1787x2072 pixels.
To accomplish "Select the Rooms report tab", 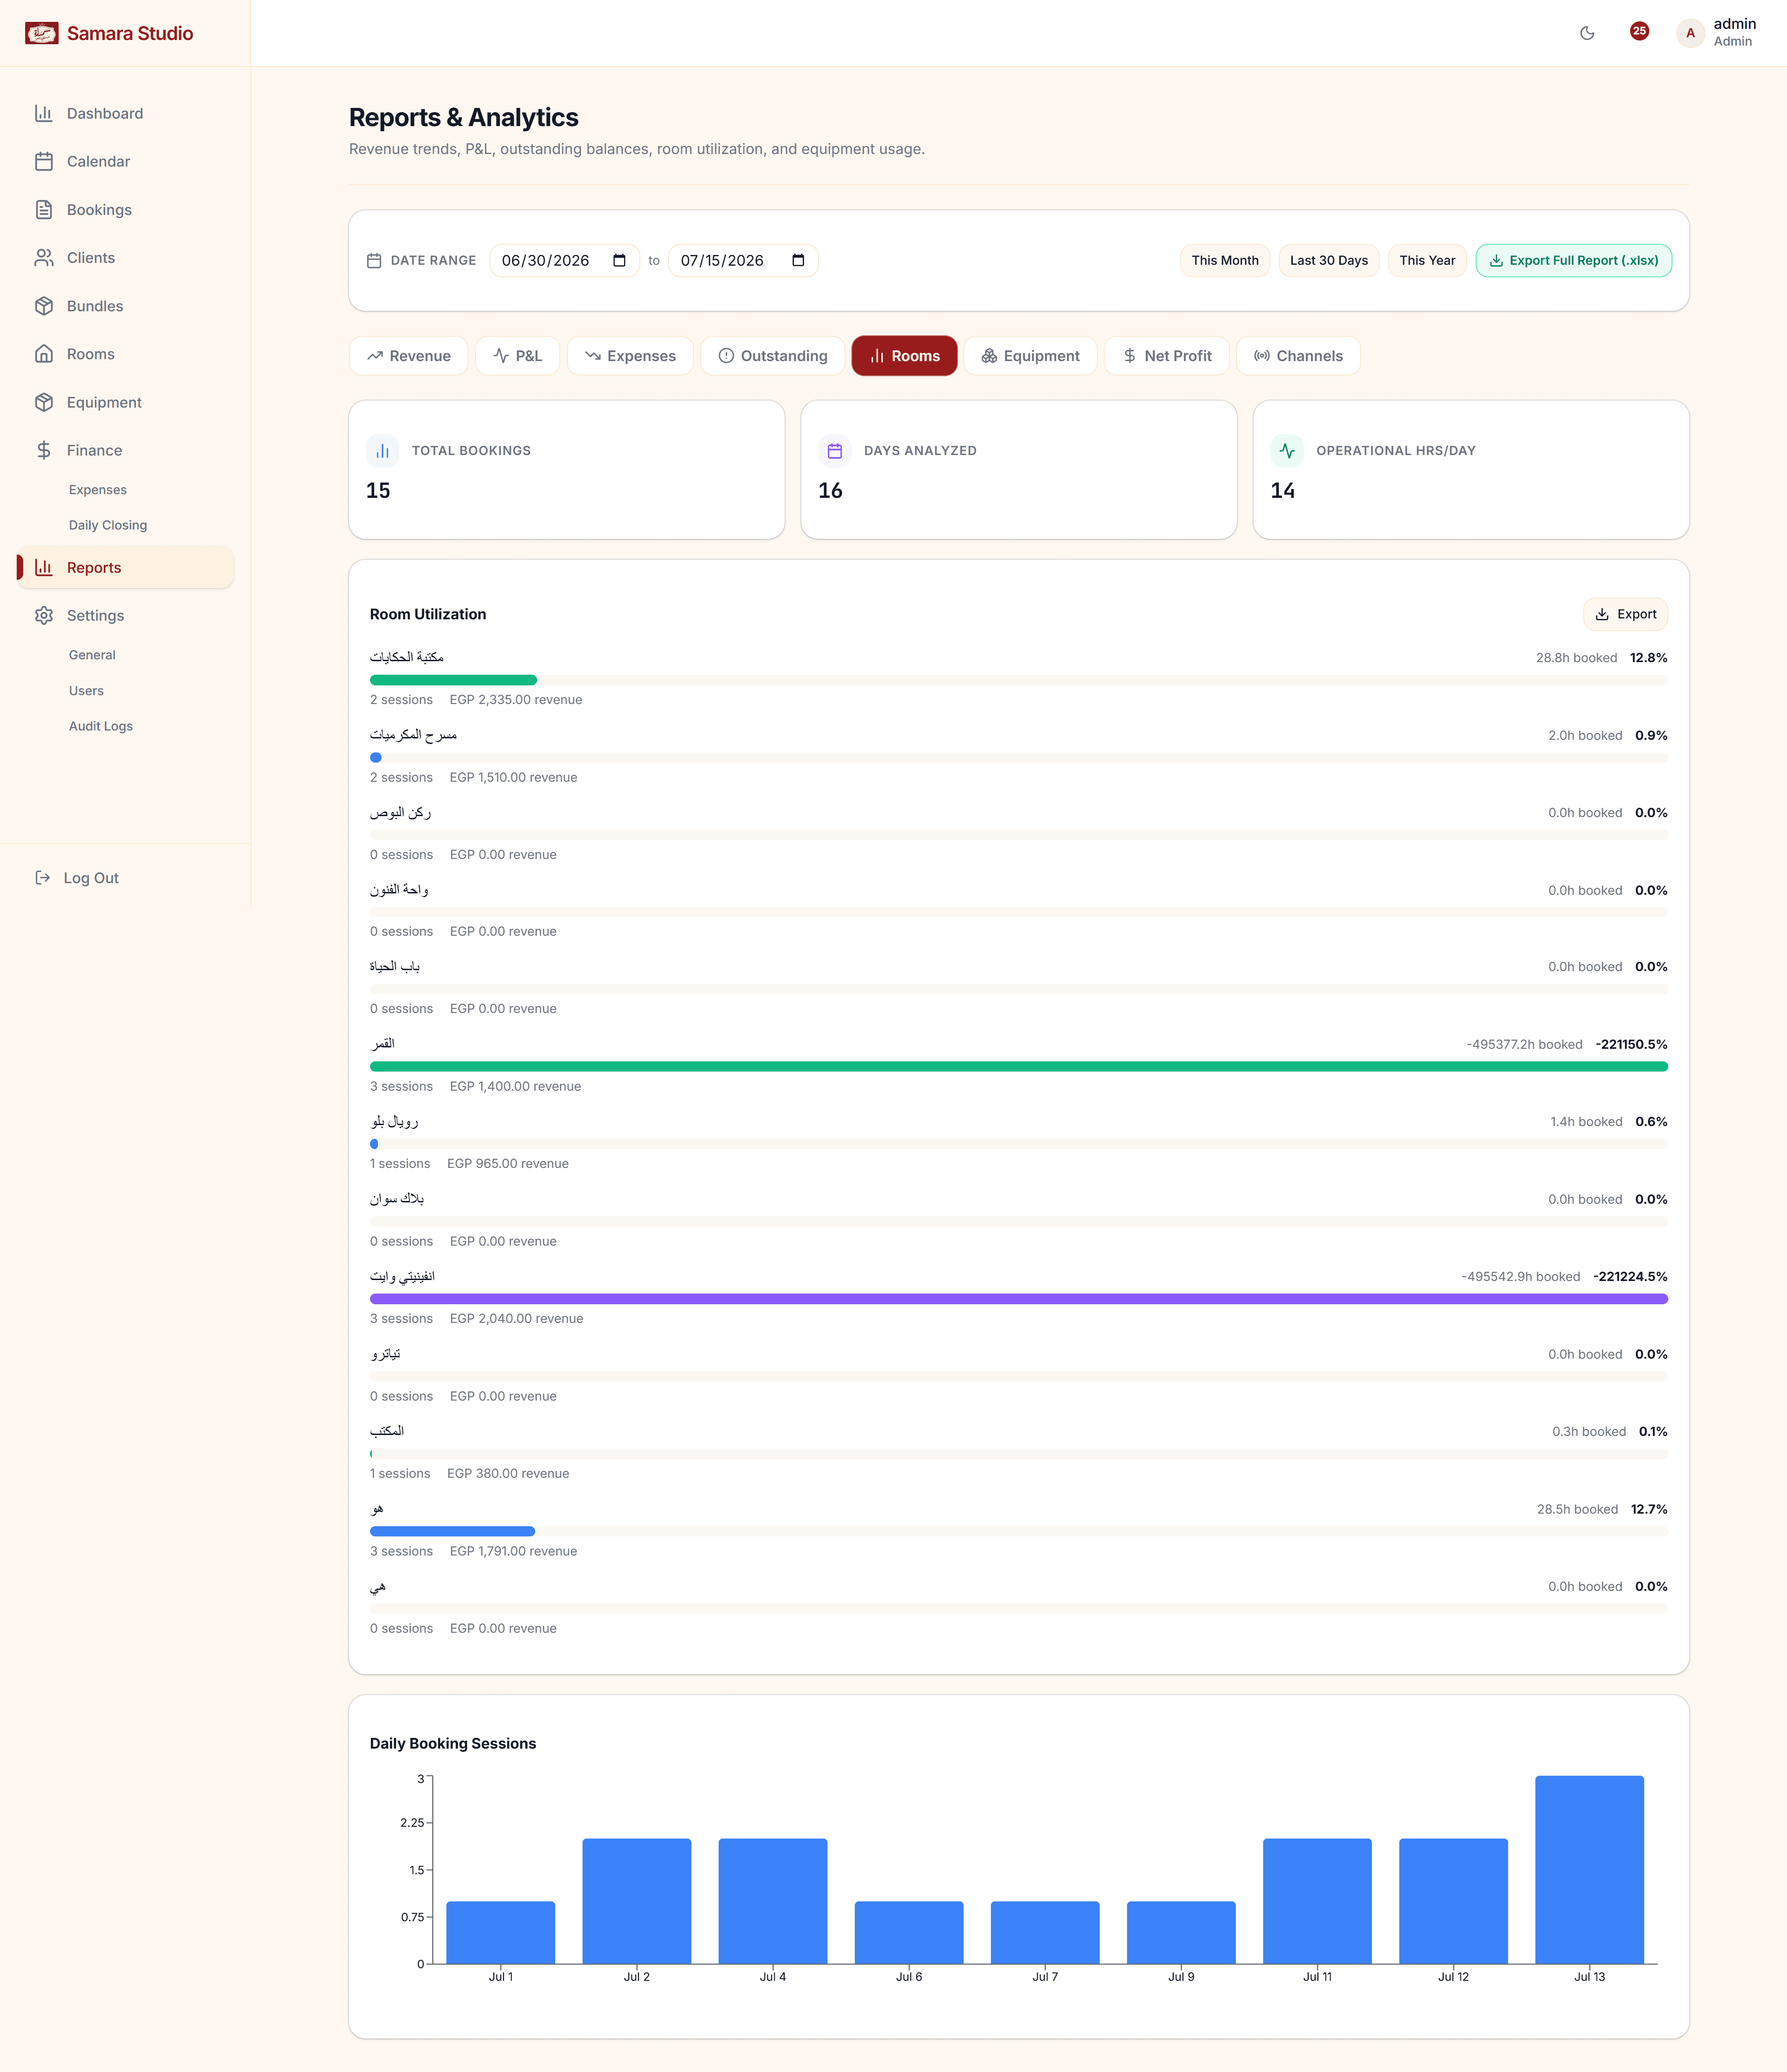I will click(904, 356).
